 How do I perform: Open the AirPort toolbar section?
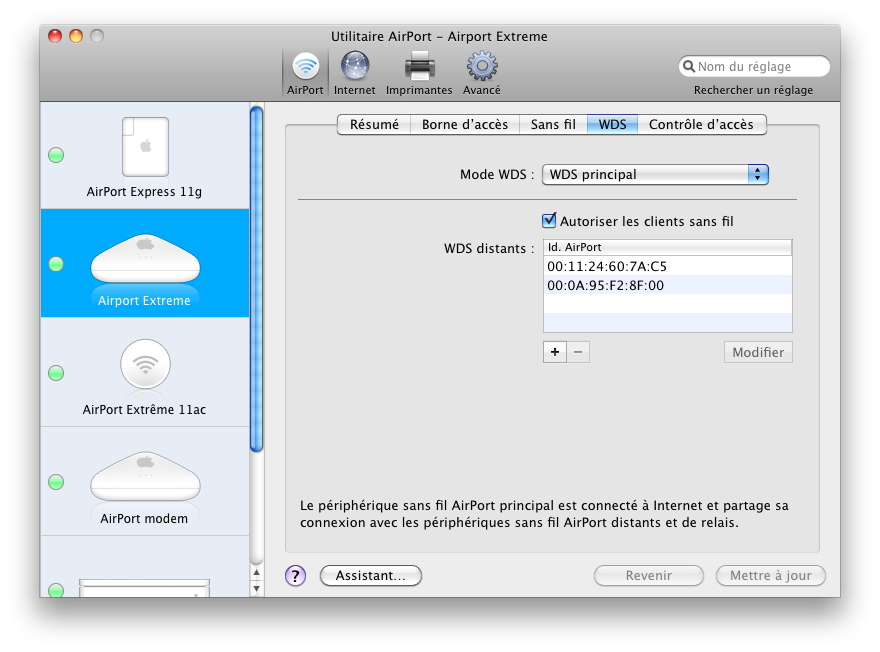(x=305, y=73)
